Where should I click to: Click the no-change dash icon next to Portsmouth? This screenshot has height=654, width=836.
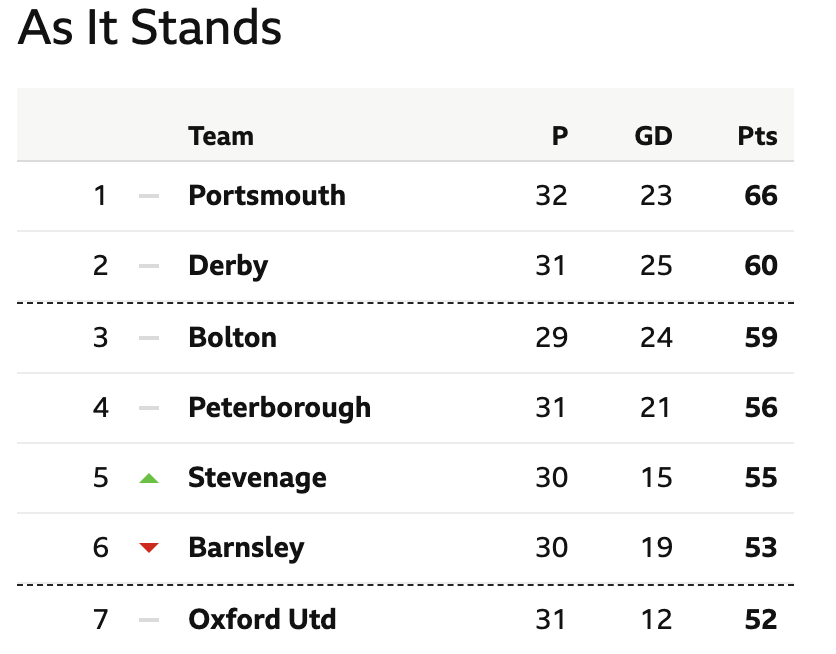(149, 196)
